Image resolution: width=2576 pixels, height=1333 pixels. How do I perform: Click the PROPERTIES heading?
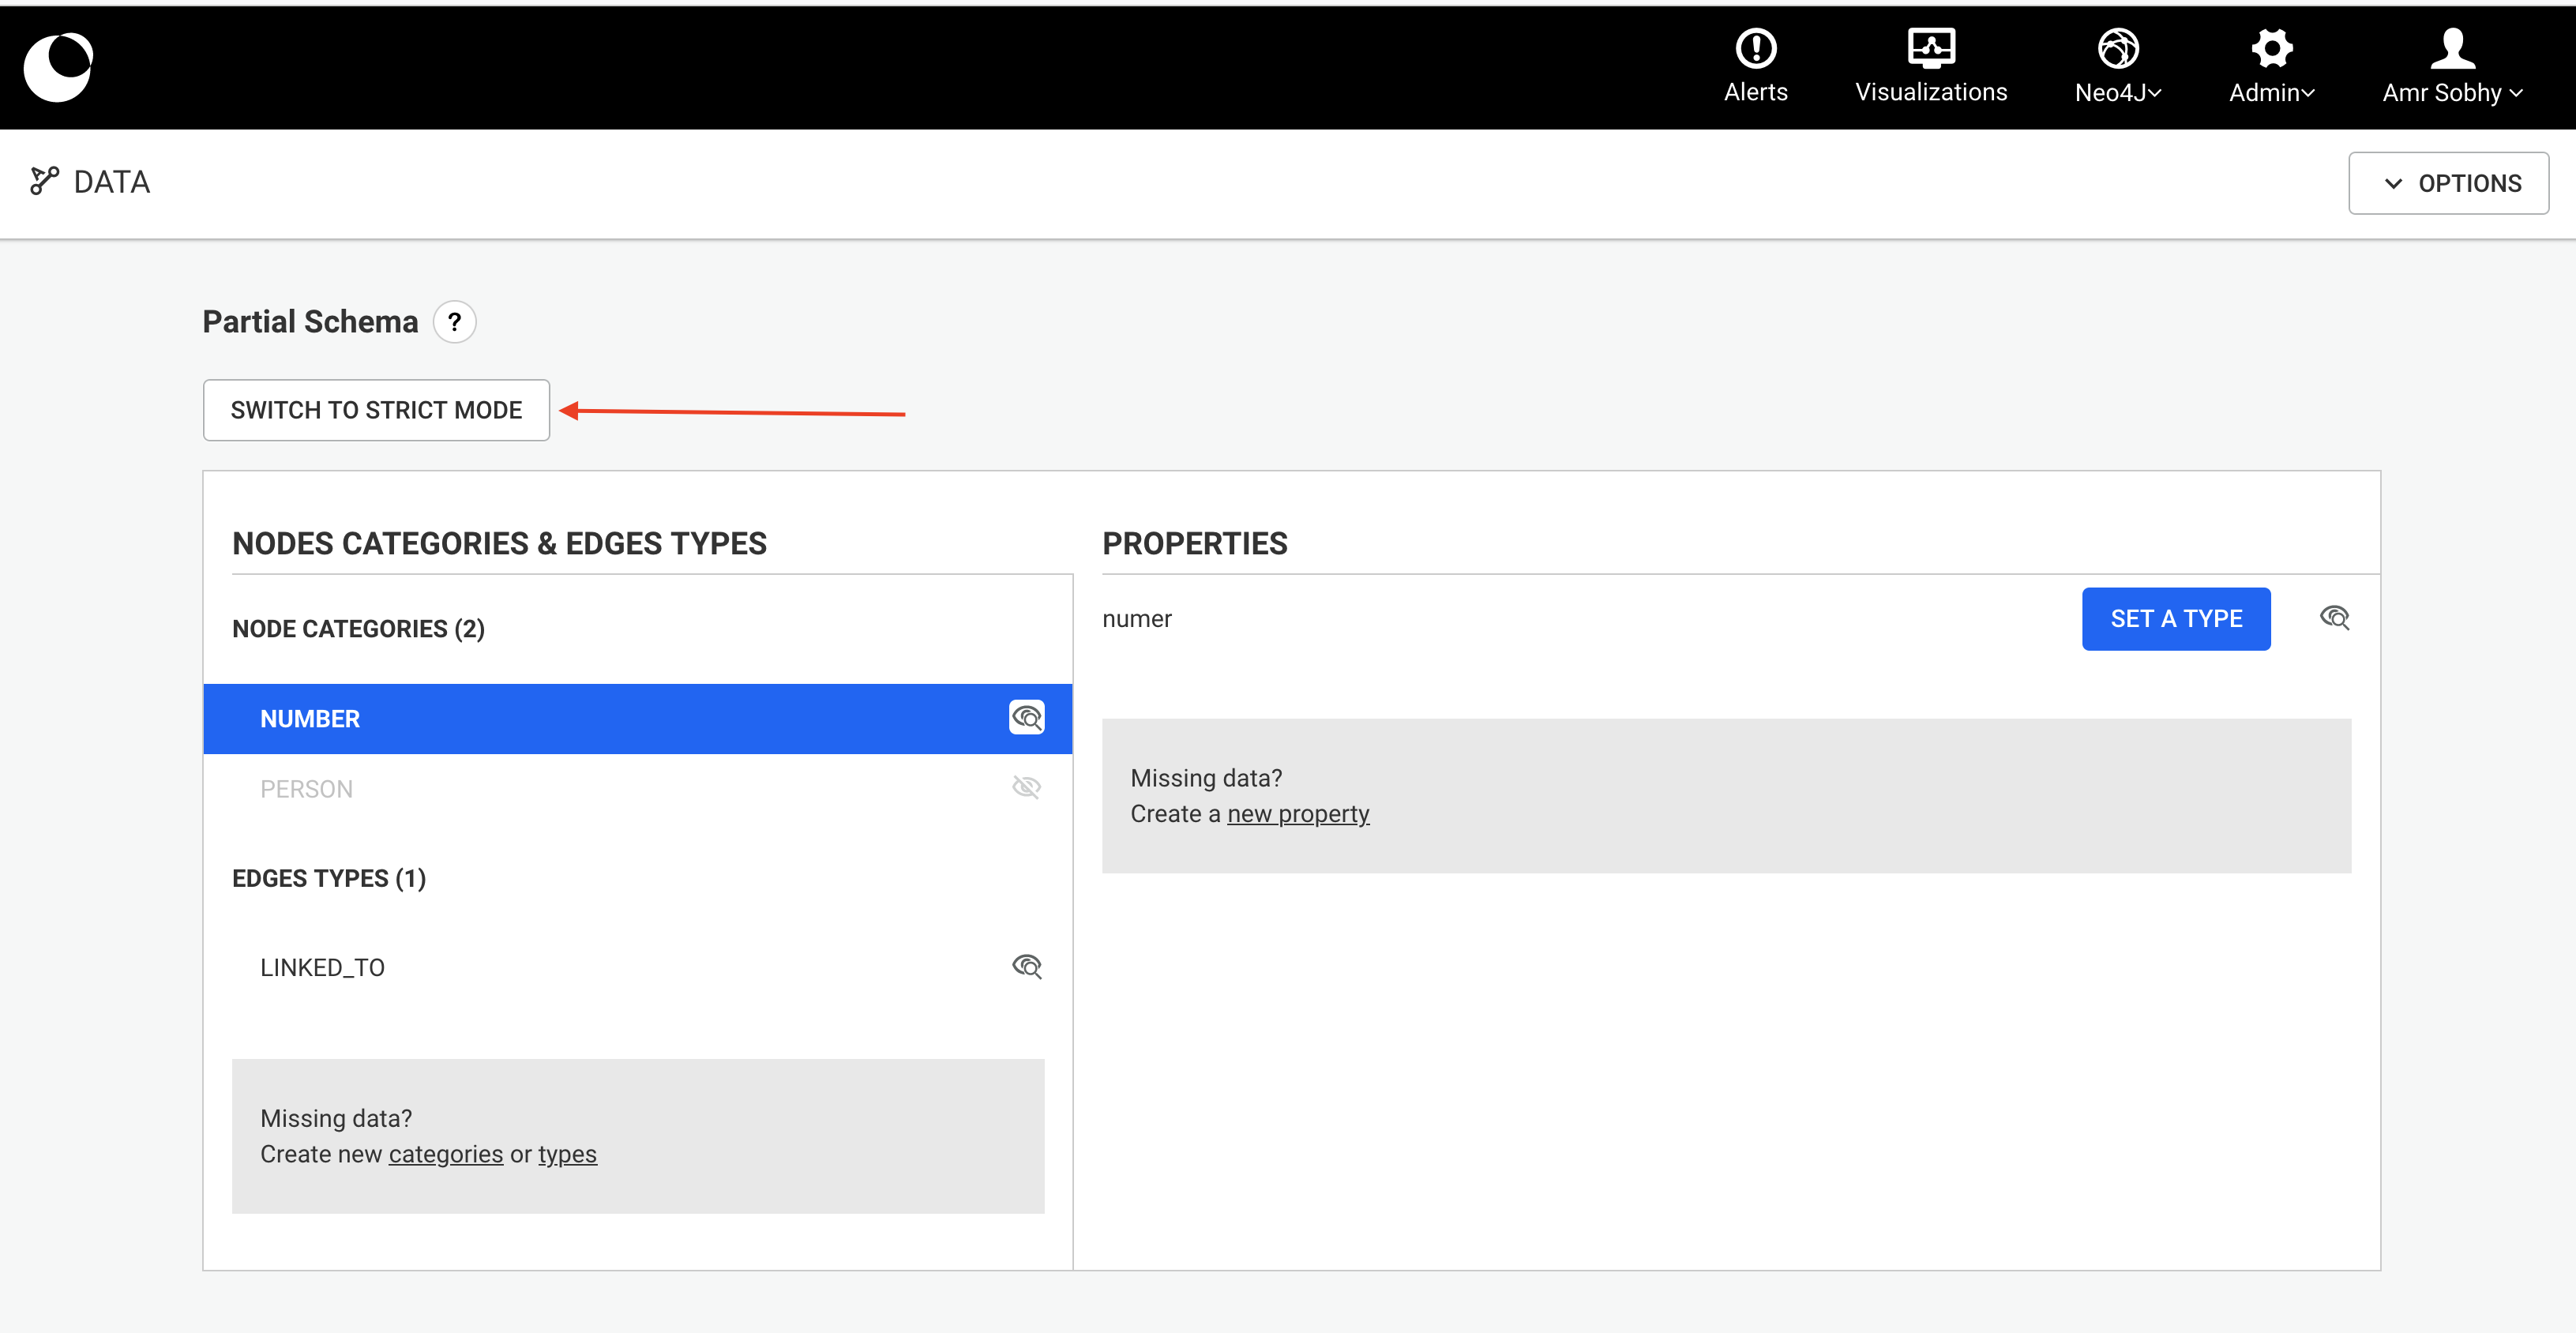1195,543
